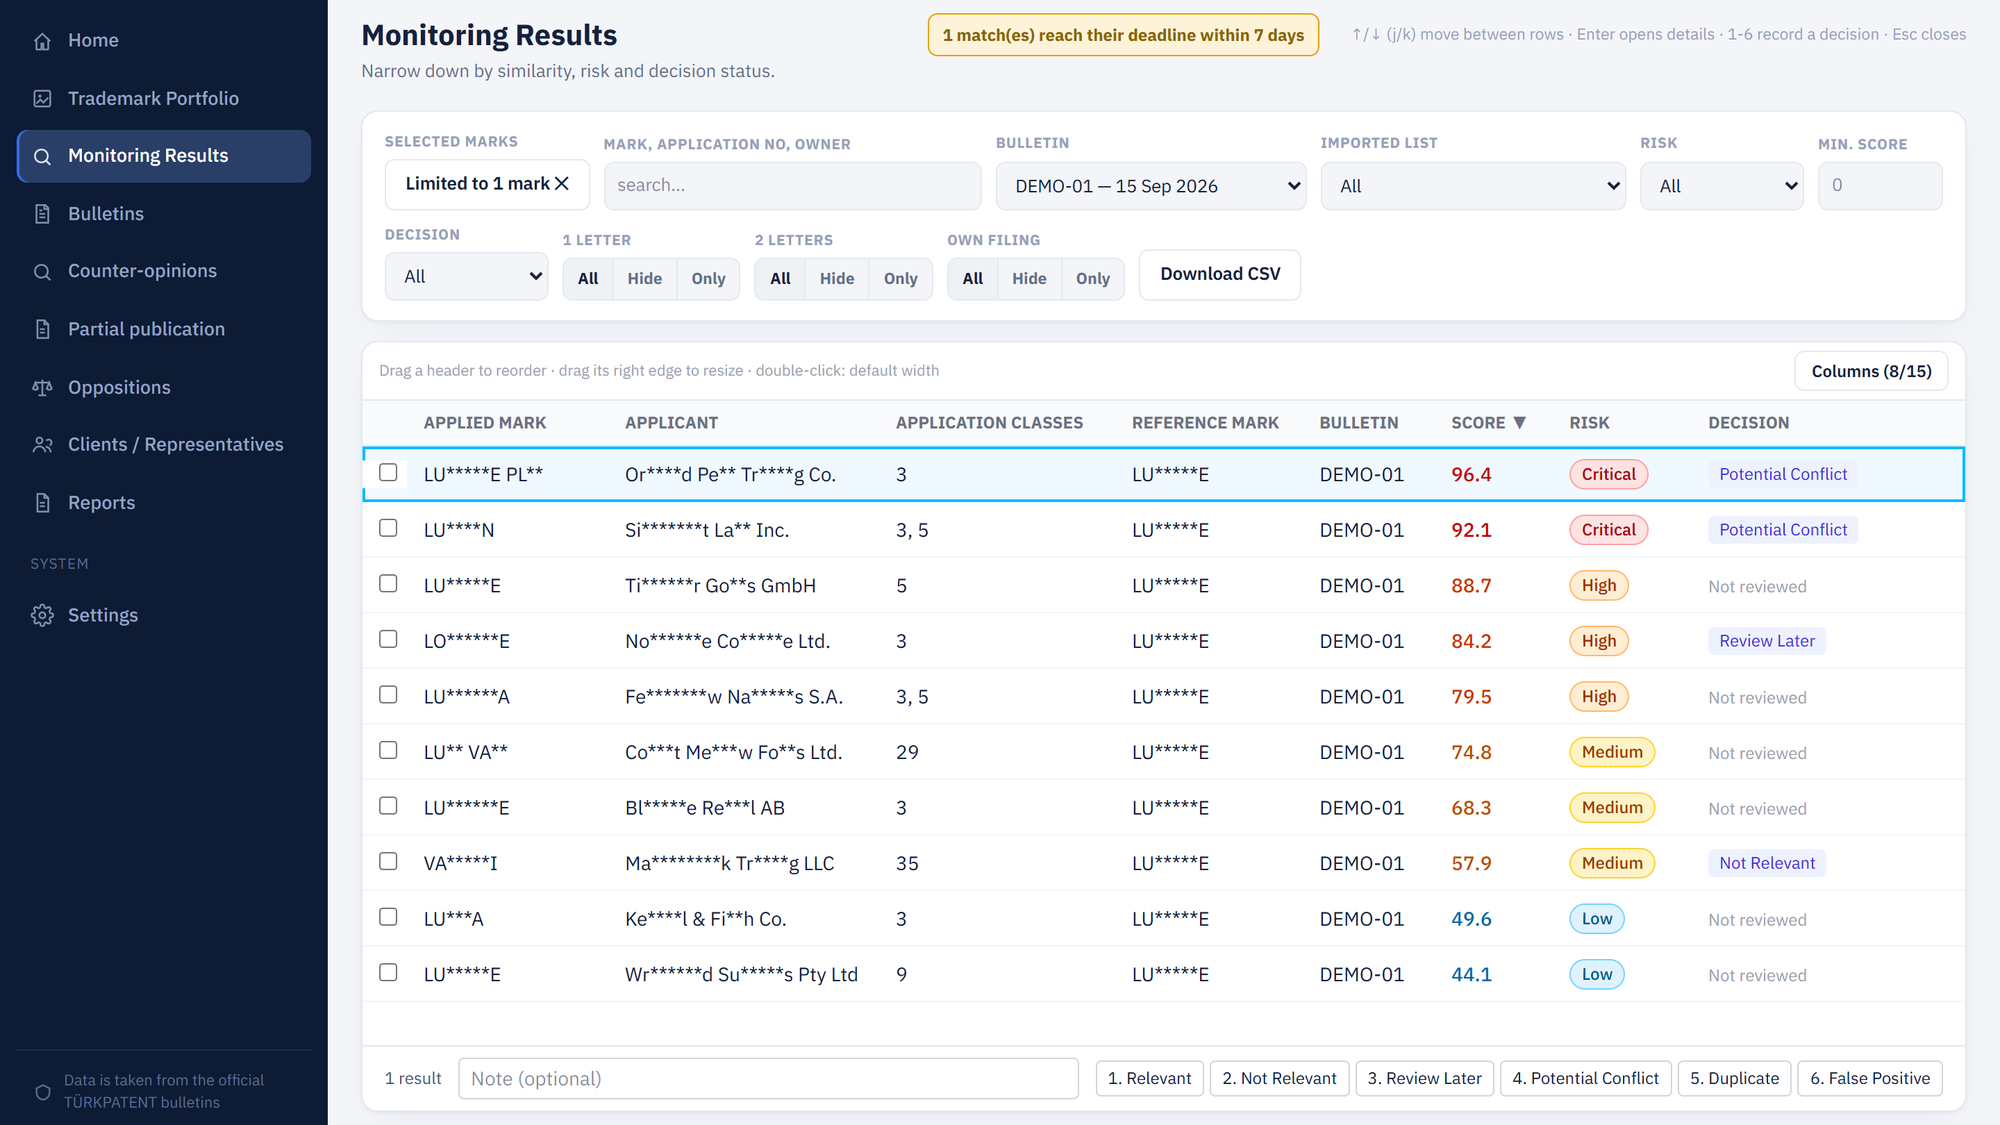This screenshot has width=2000, height=1125.
Task: Open the Reports section
Action: tap(164, 502)
